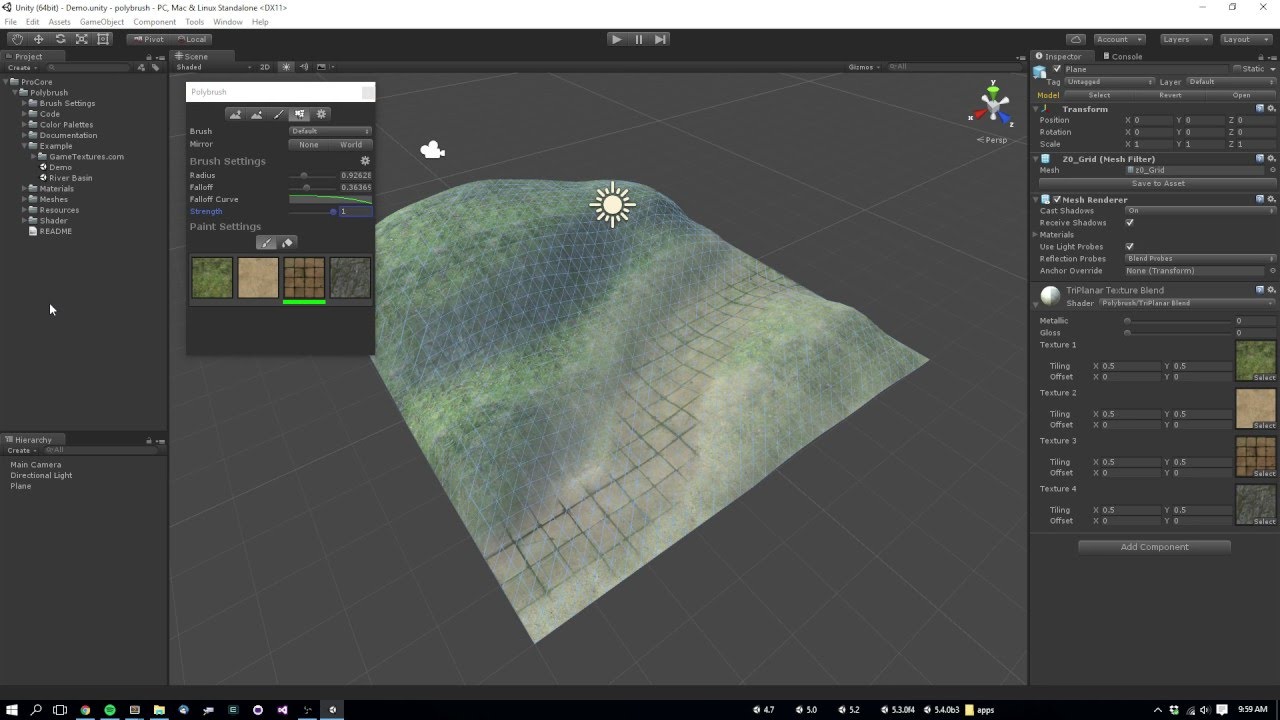
Task: Open the Layout dropdown in toolbar
Action: 1244,39
